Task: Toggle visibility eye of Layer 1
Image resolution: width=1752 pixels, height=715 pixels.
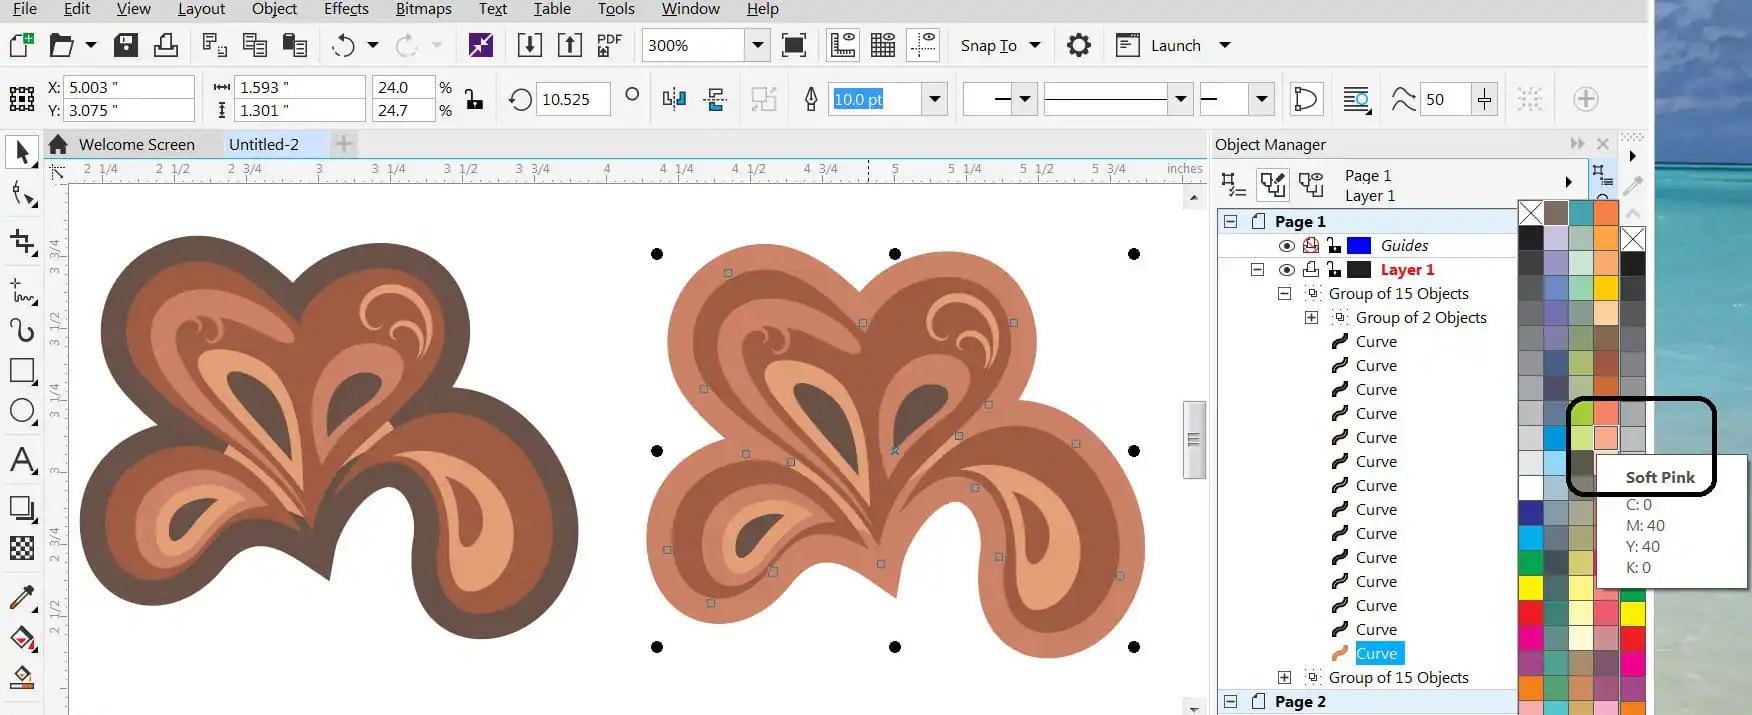Action: (1286, 270)
